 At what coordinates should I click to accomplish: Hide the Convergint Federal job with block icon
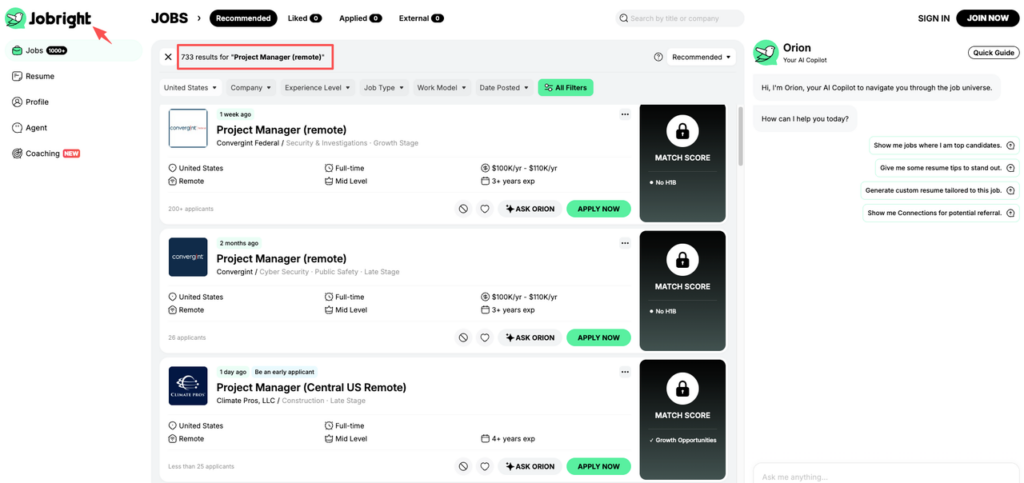(x=463, y=209)
